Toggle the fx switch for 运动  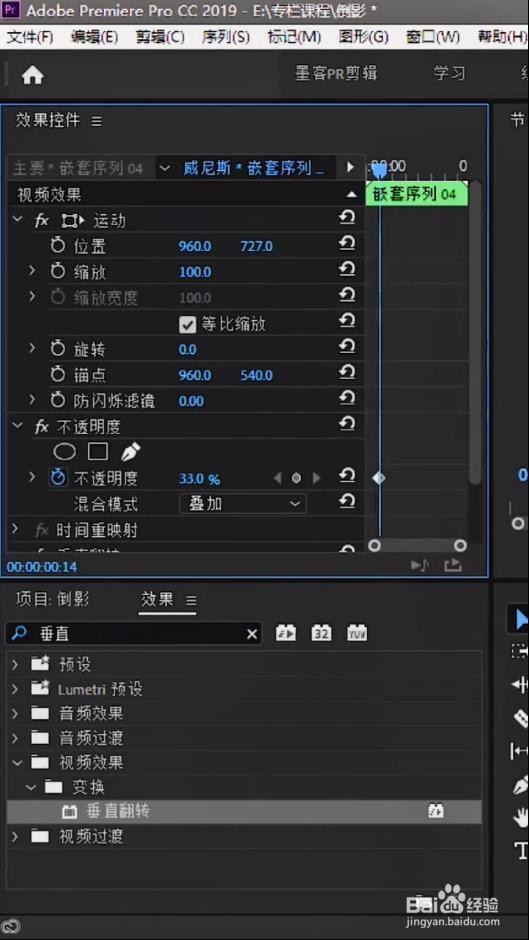point(42,221)
